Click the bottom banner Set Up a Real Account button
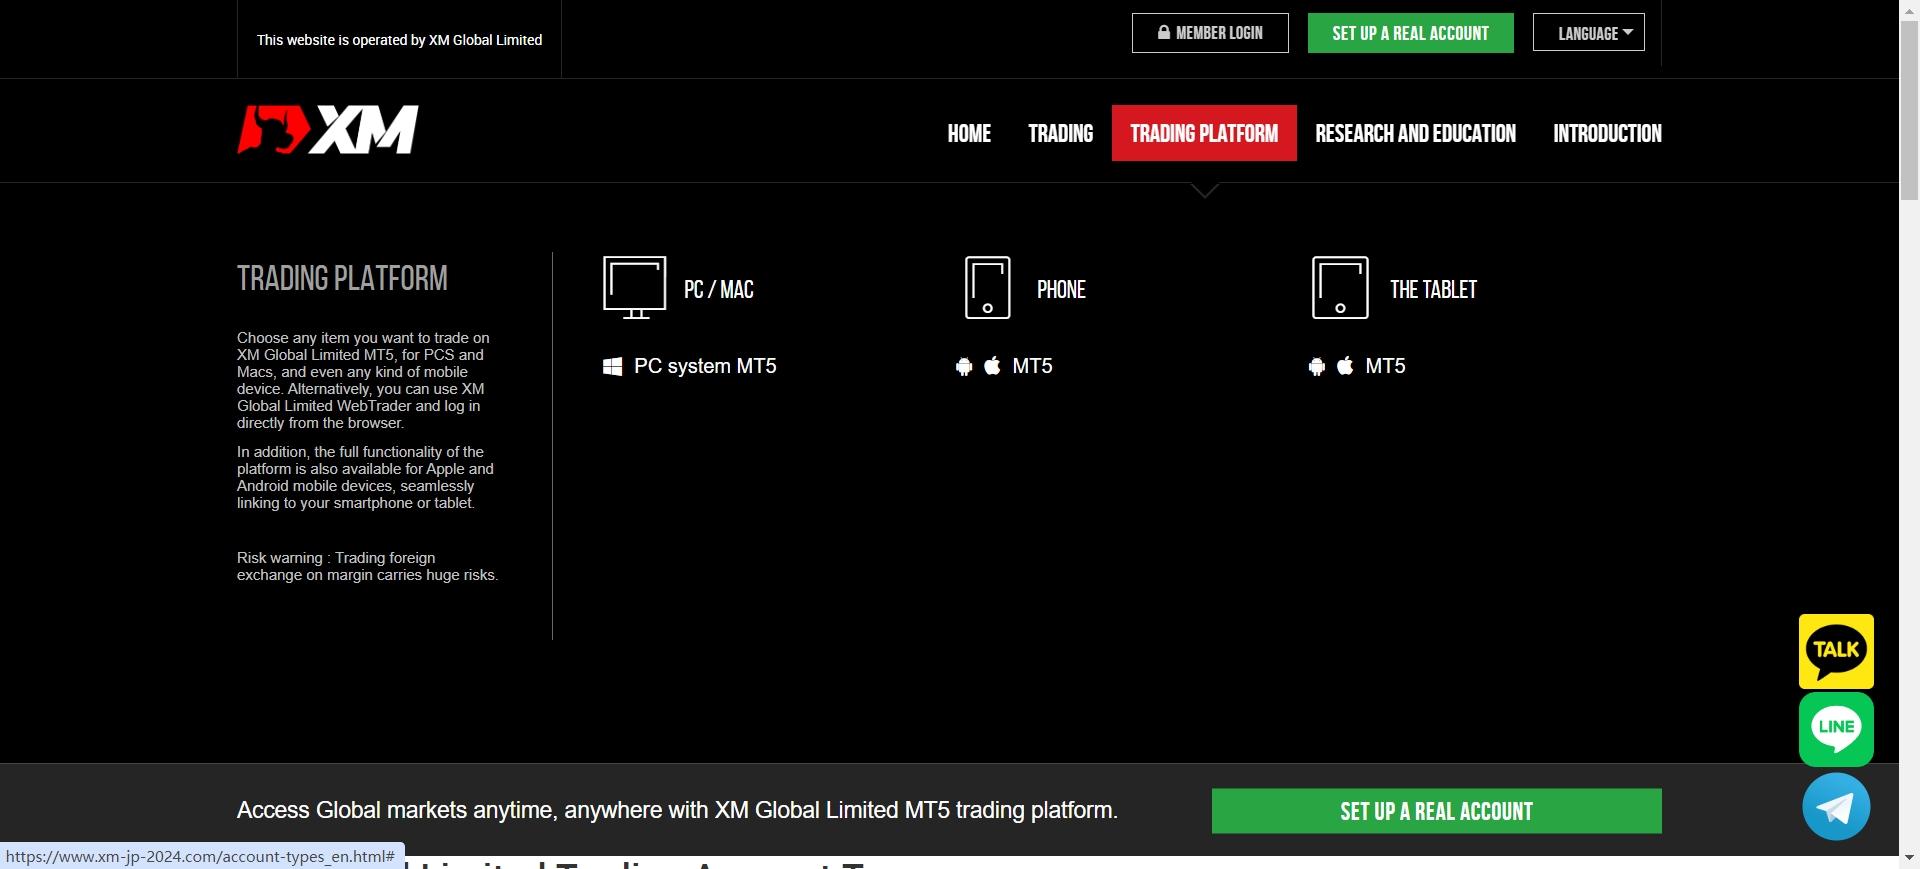This screenshot has width=1920, height=869. [1437, 811]
